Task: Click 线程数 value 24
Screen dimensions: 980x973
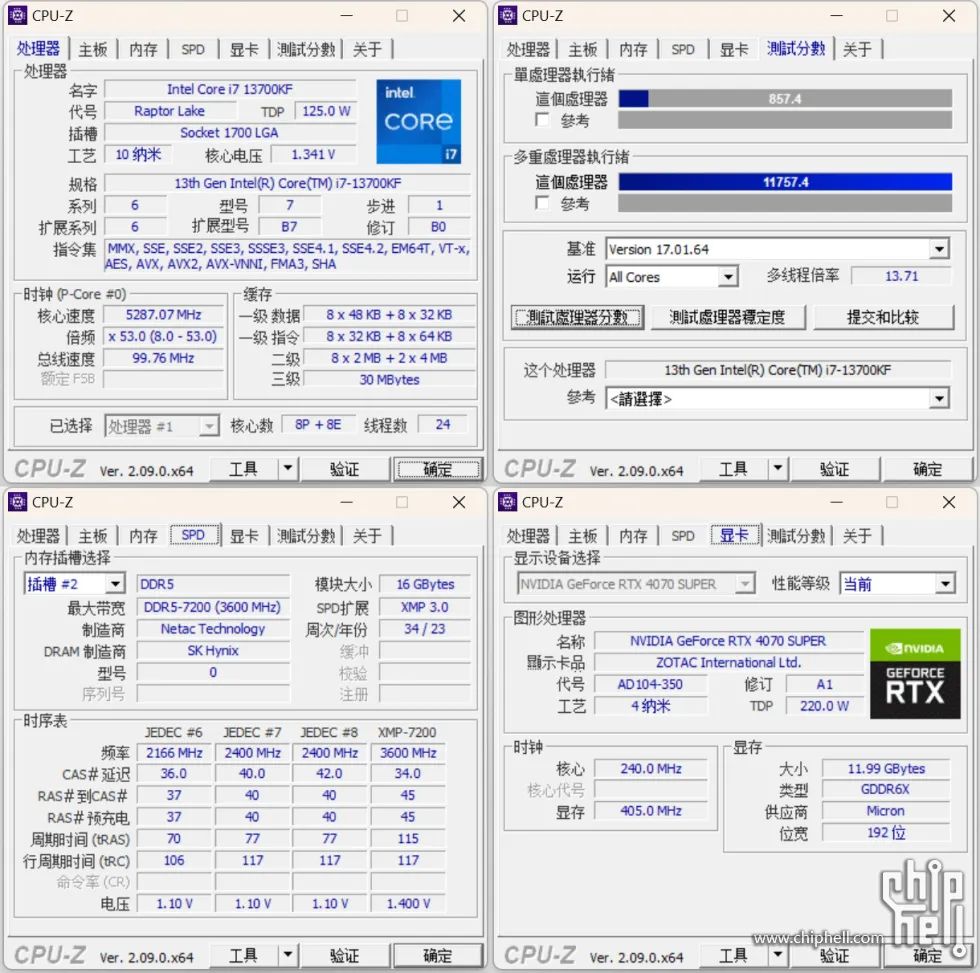Action: 442,424
